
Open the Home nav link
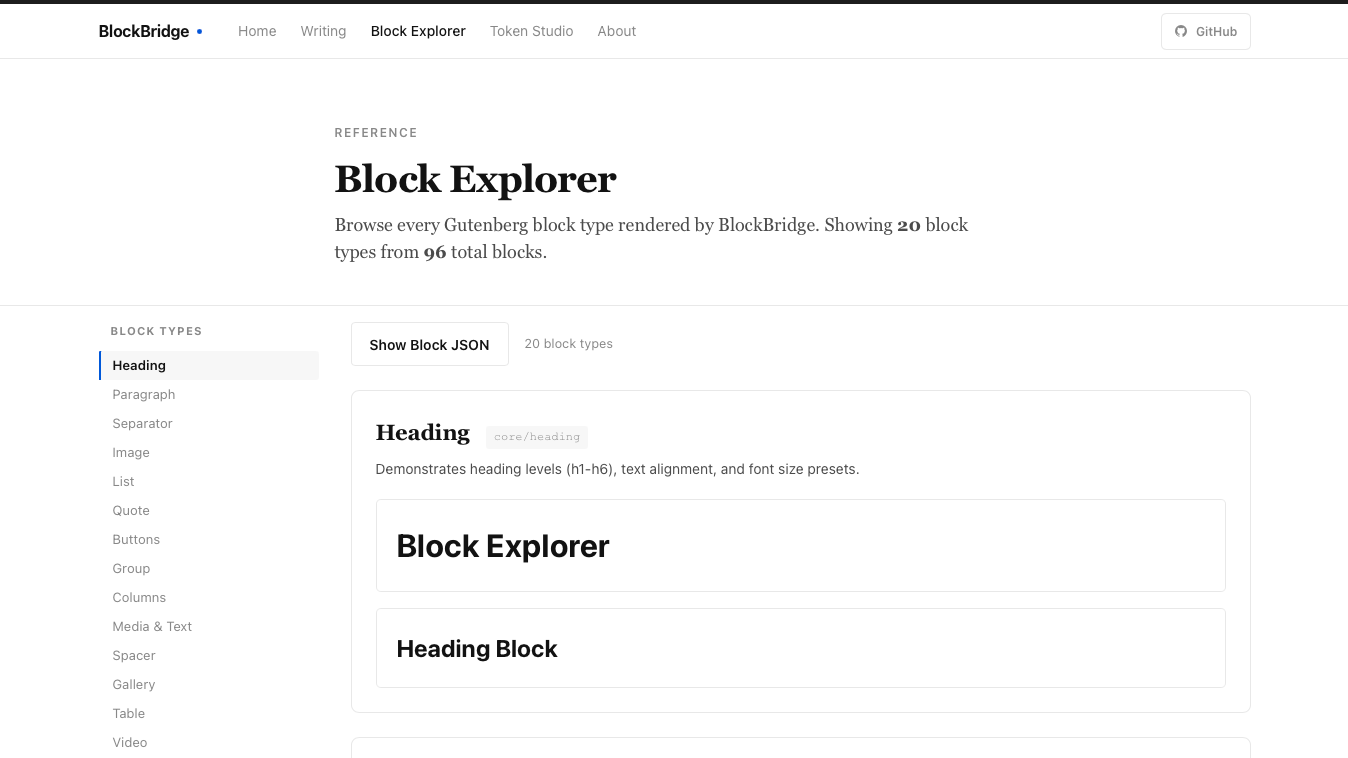point(257,31)
